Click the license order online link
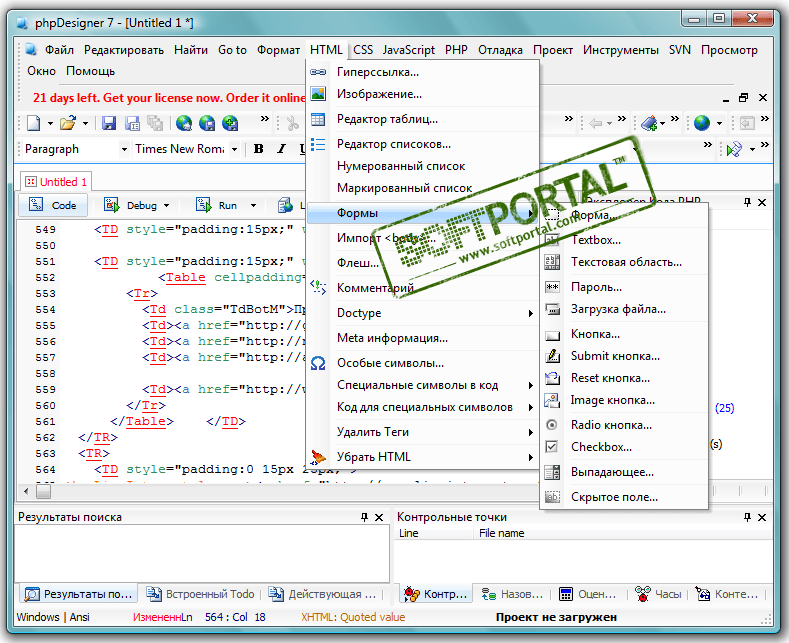Viewport: 789px width, 643px height. pos(169,98)
